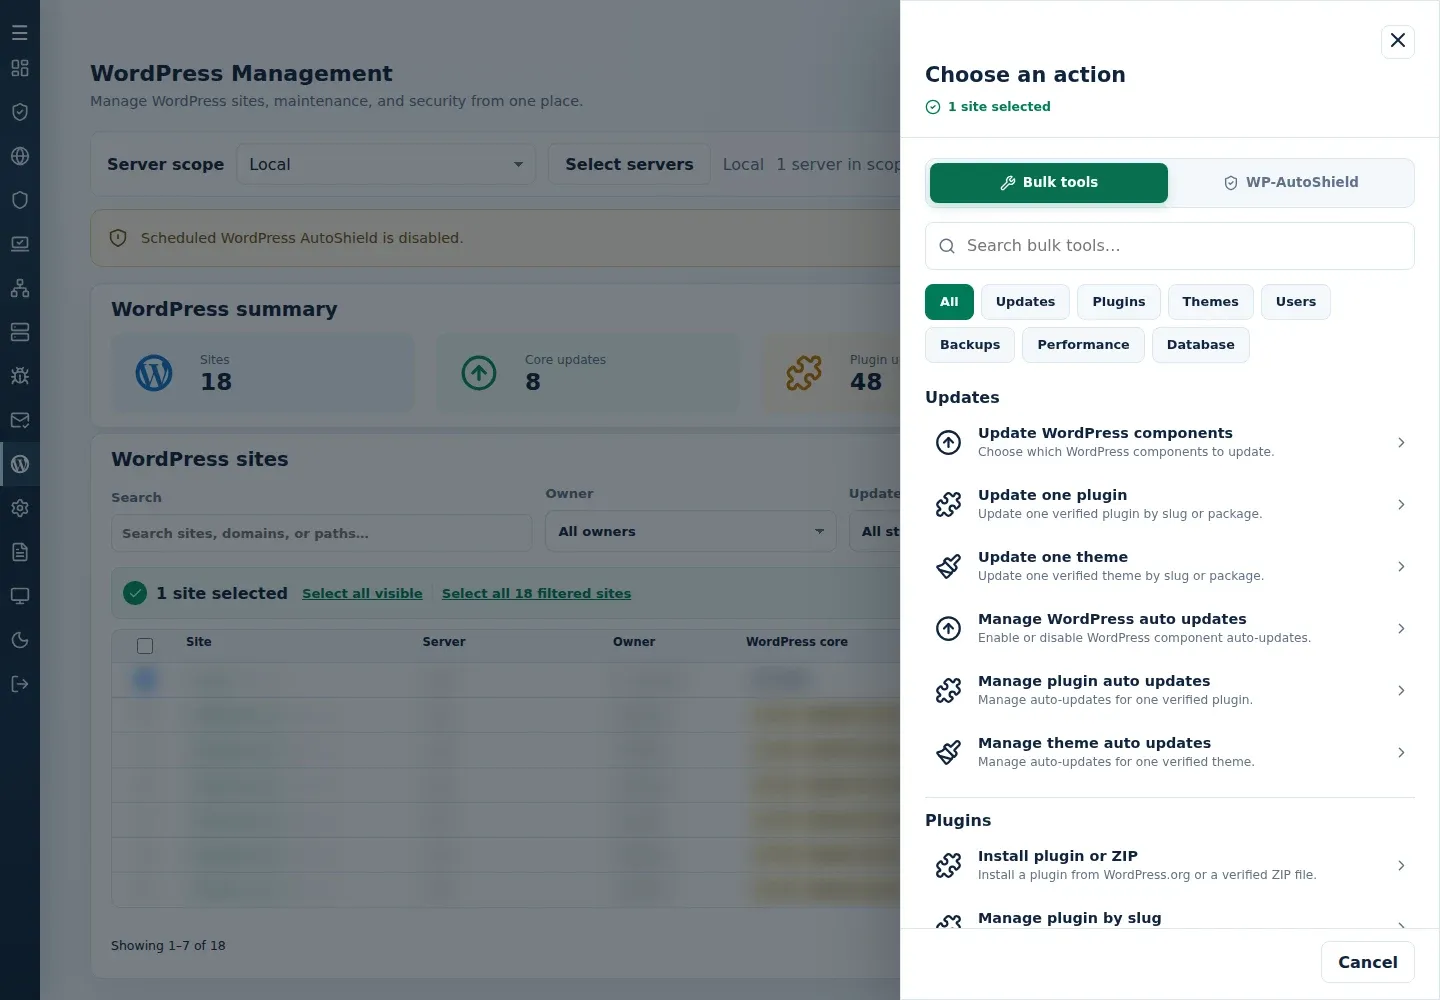Click the bug icon in the sidebar

20,376
